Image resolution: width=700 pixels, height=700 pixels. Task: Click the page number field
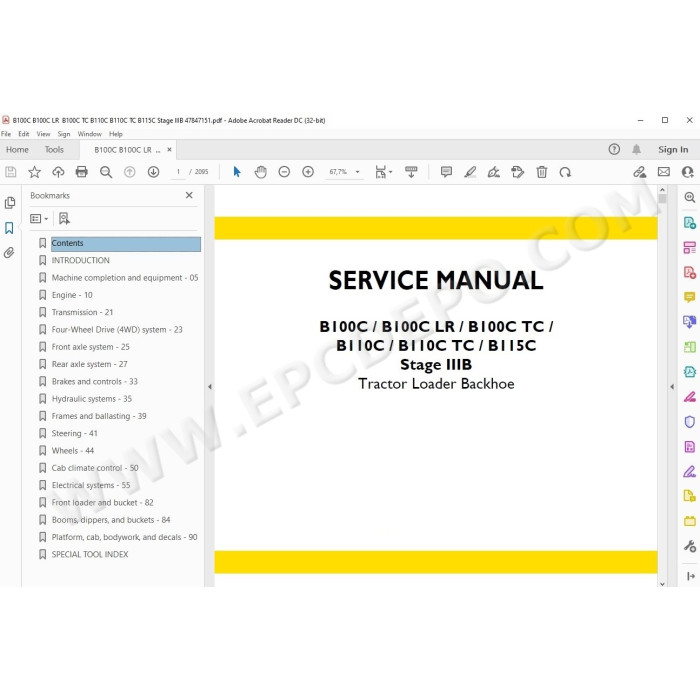pos(178,172)
